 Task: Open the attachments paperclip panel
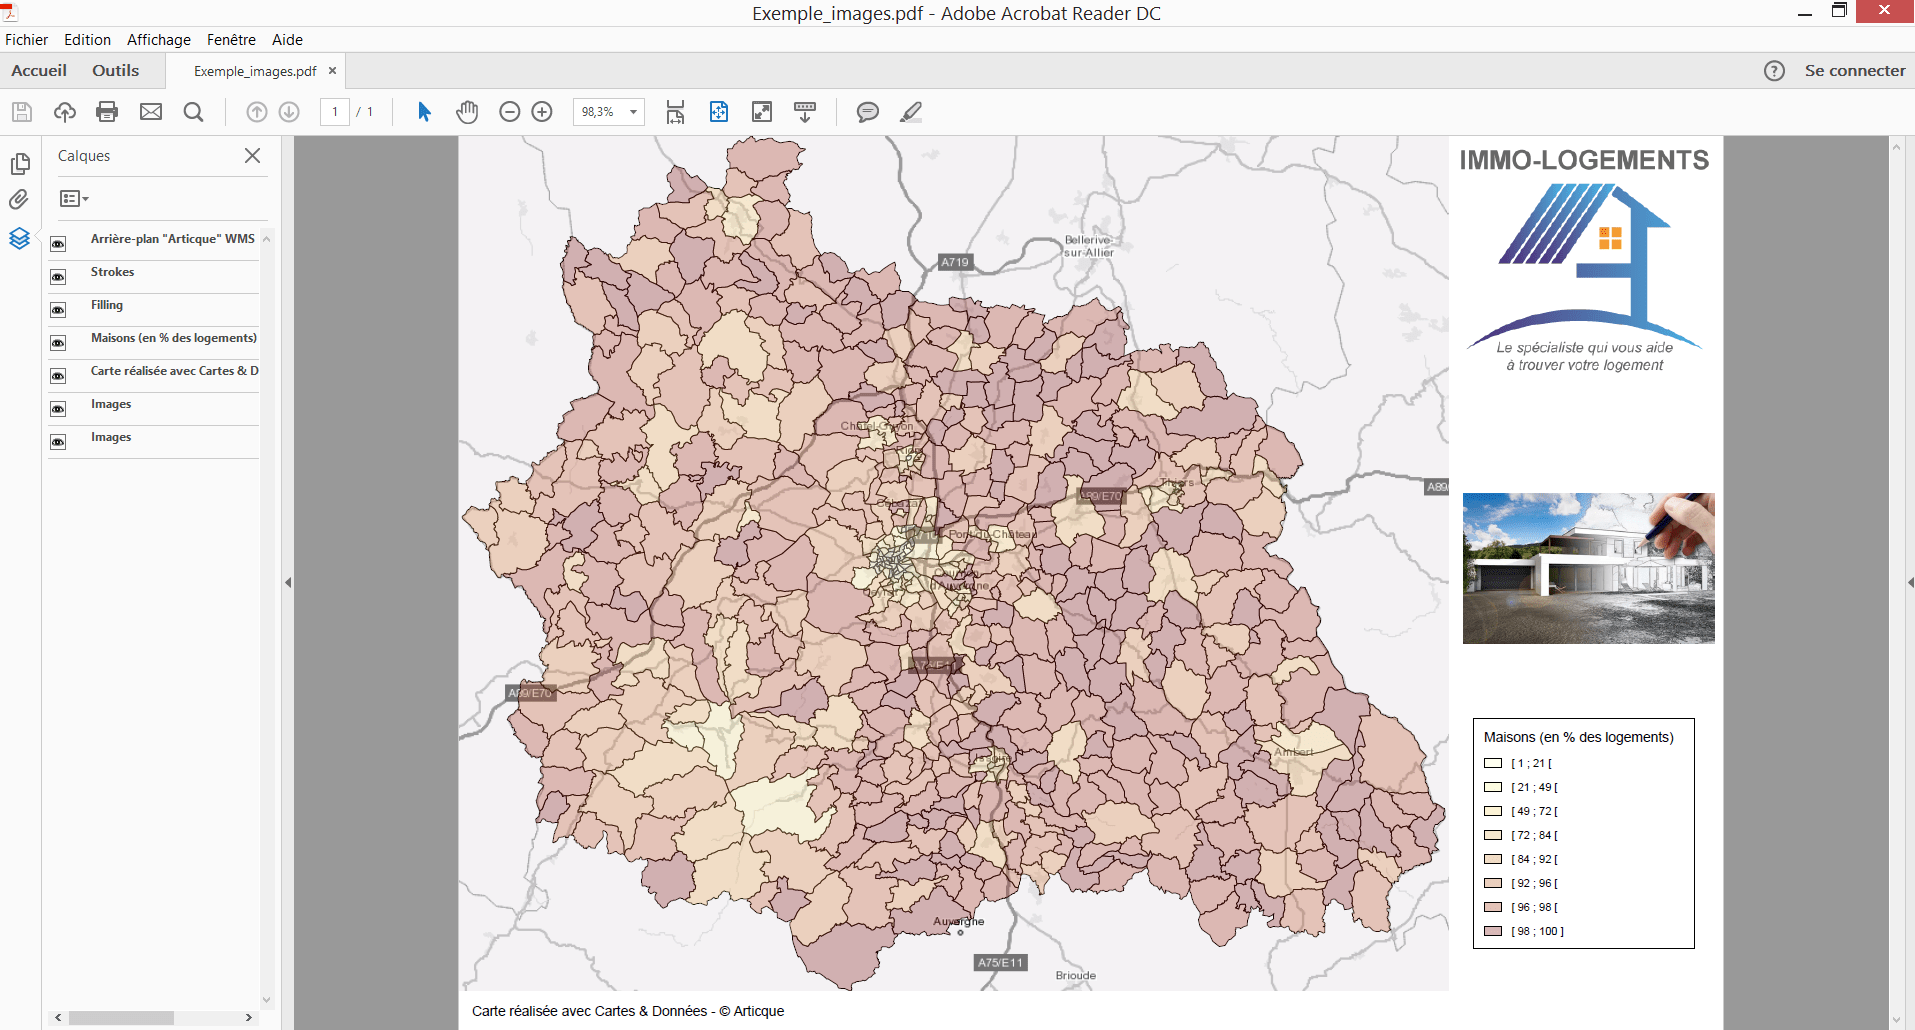pos(19,200)
